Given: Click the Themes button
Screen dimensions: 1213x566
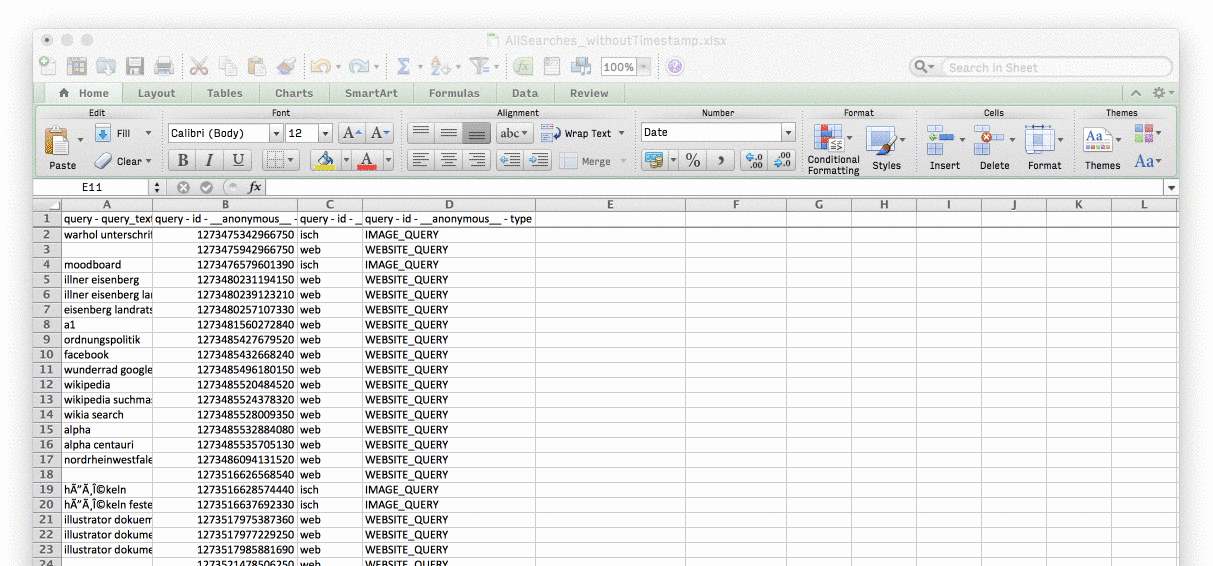Looking at the screenshot, I should pyautogui.click(x=1102, y=148).
